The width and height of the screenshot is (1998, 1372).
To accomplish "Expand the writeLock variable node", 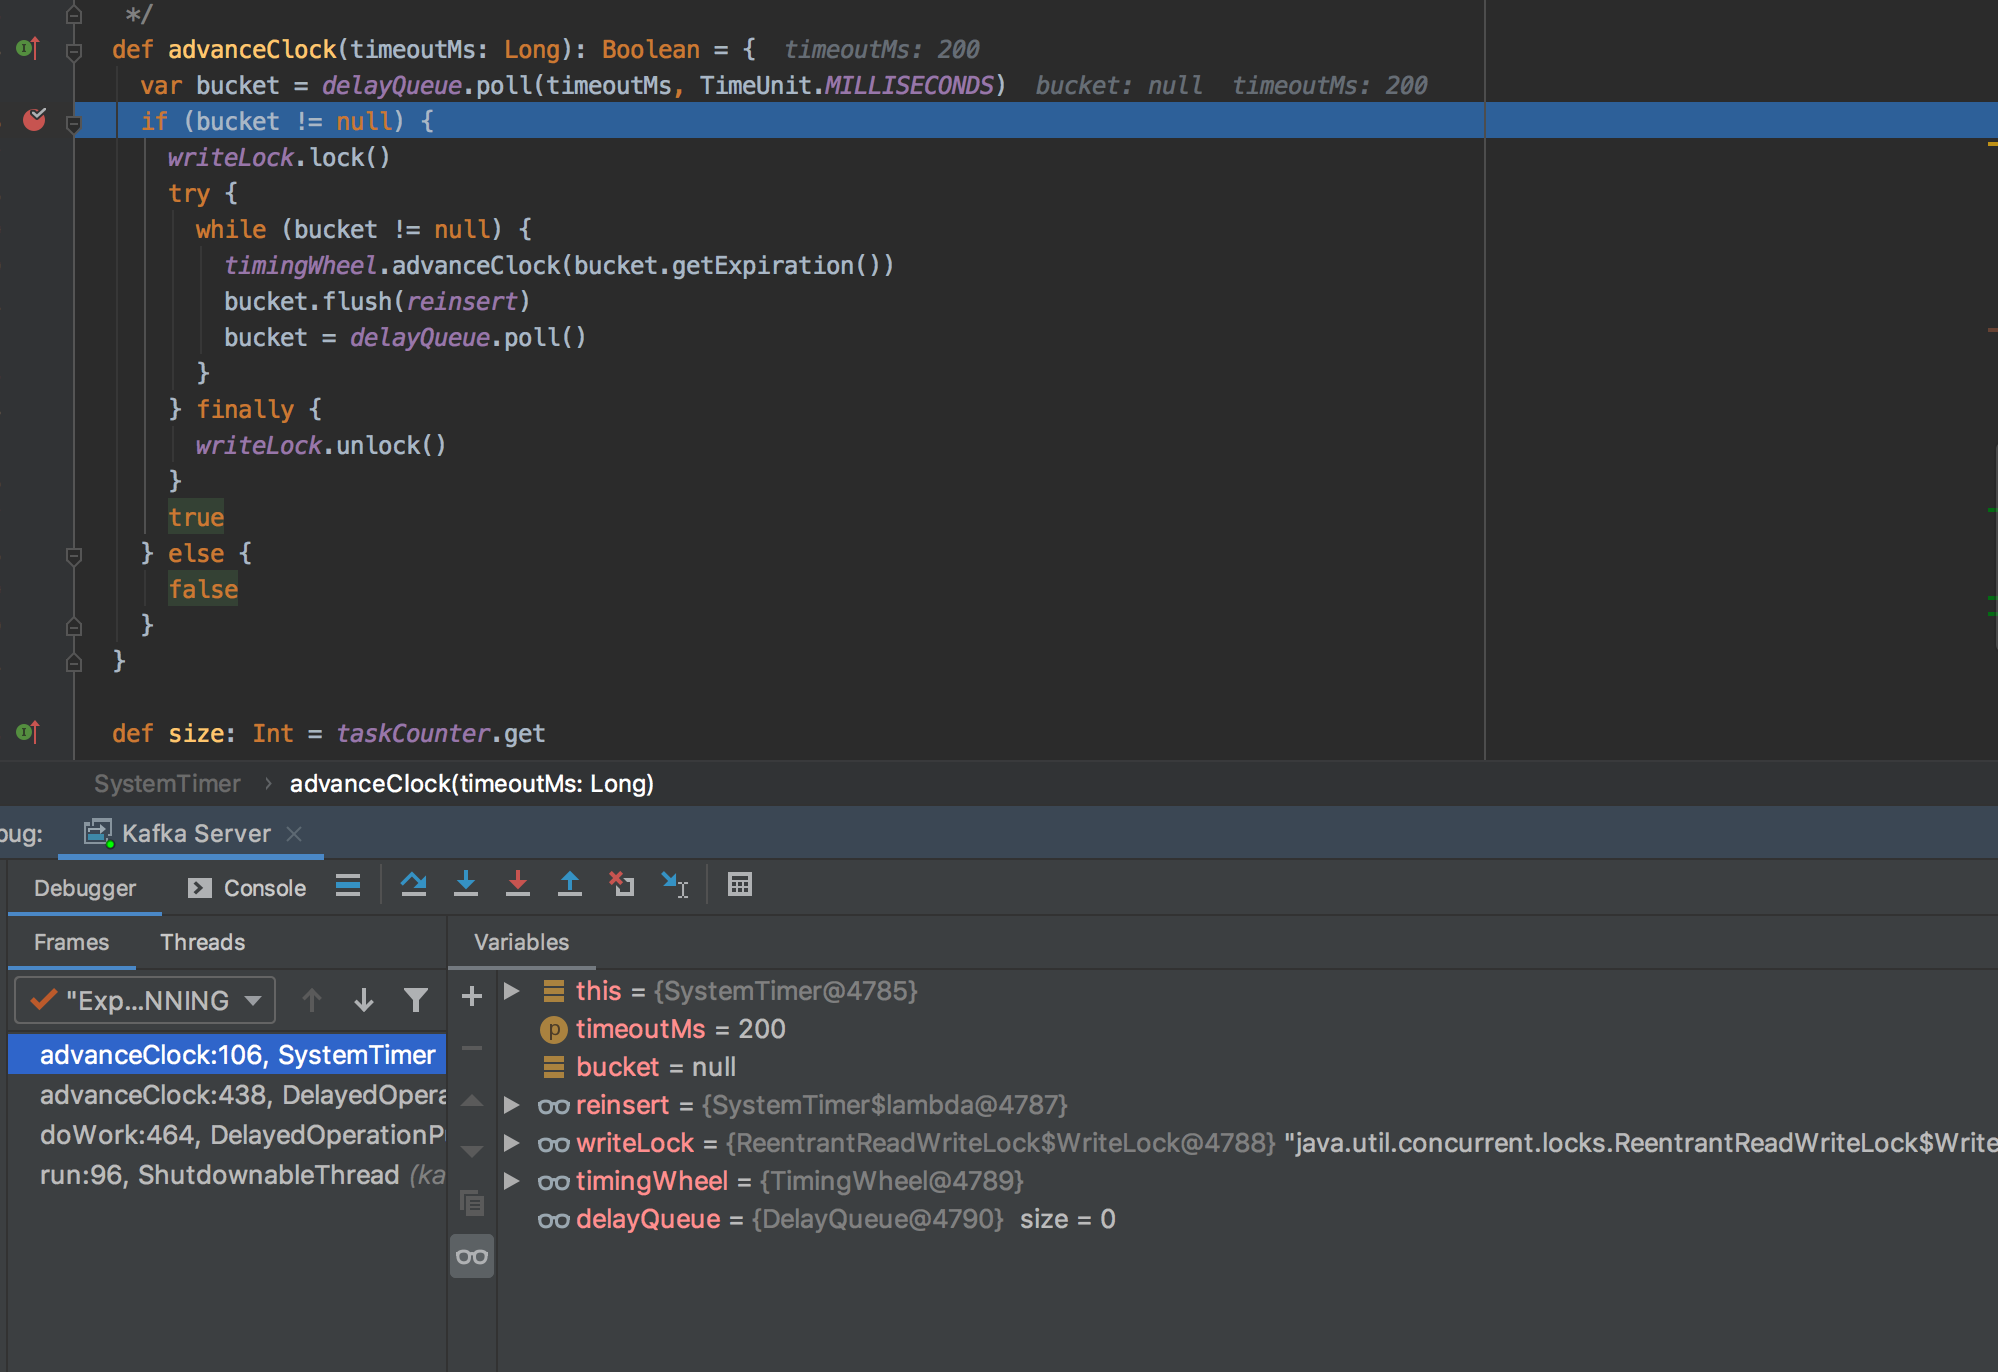I will point(512,1143).
